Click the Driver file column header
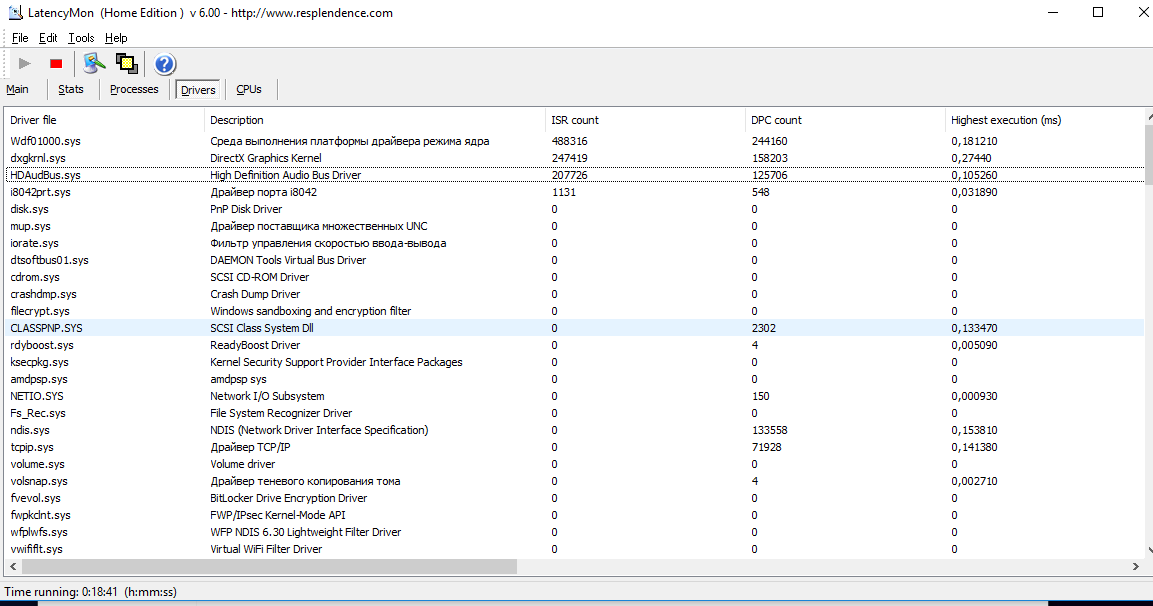 [34, 120]
